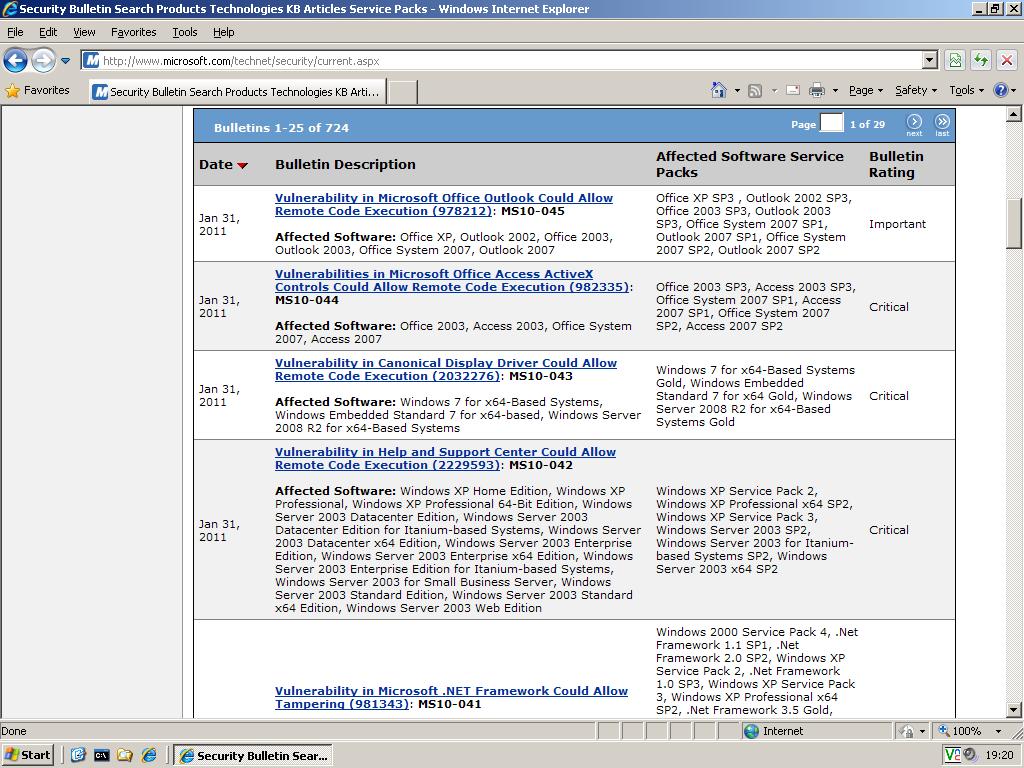Expand the address bar history dropdown
Image resolution: width=1024 pixels, height=768 pixels.
[930, 61]
